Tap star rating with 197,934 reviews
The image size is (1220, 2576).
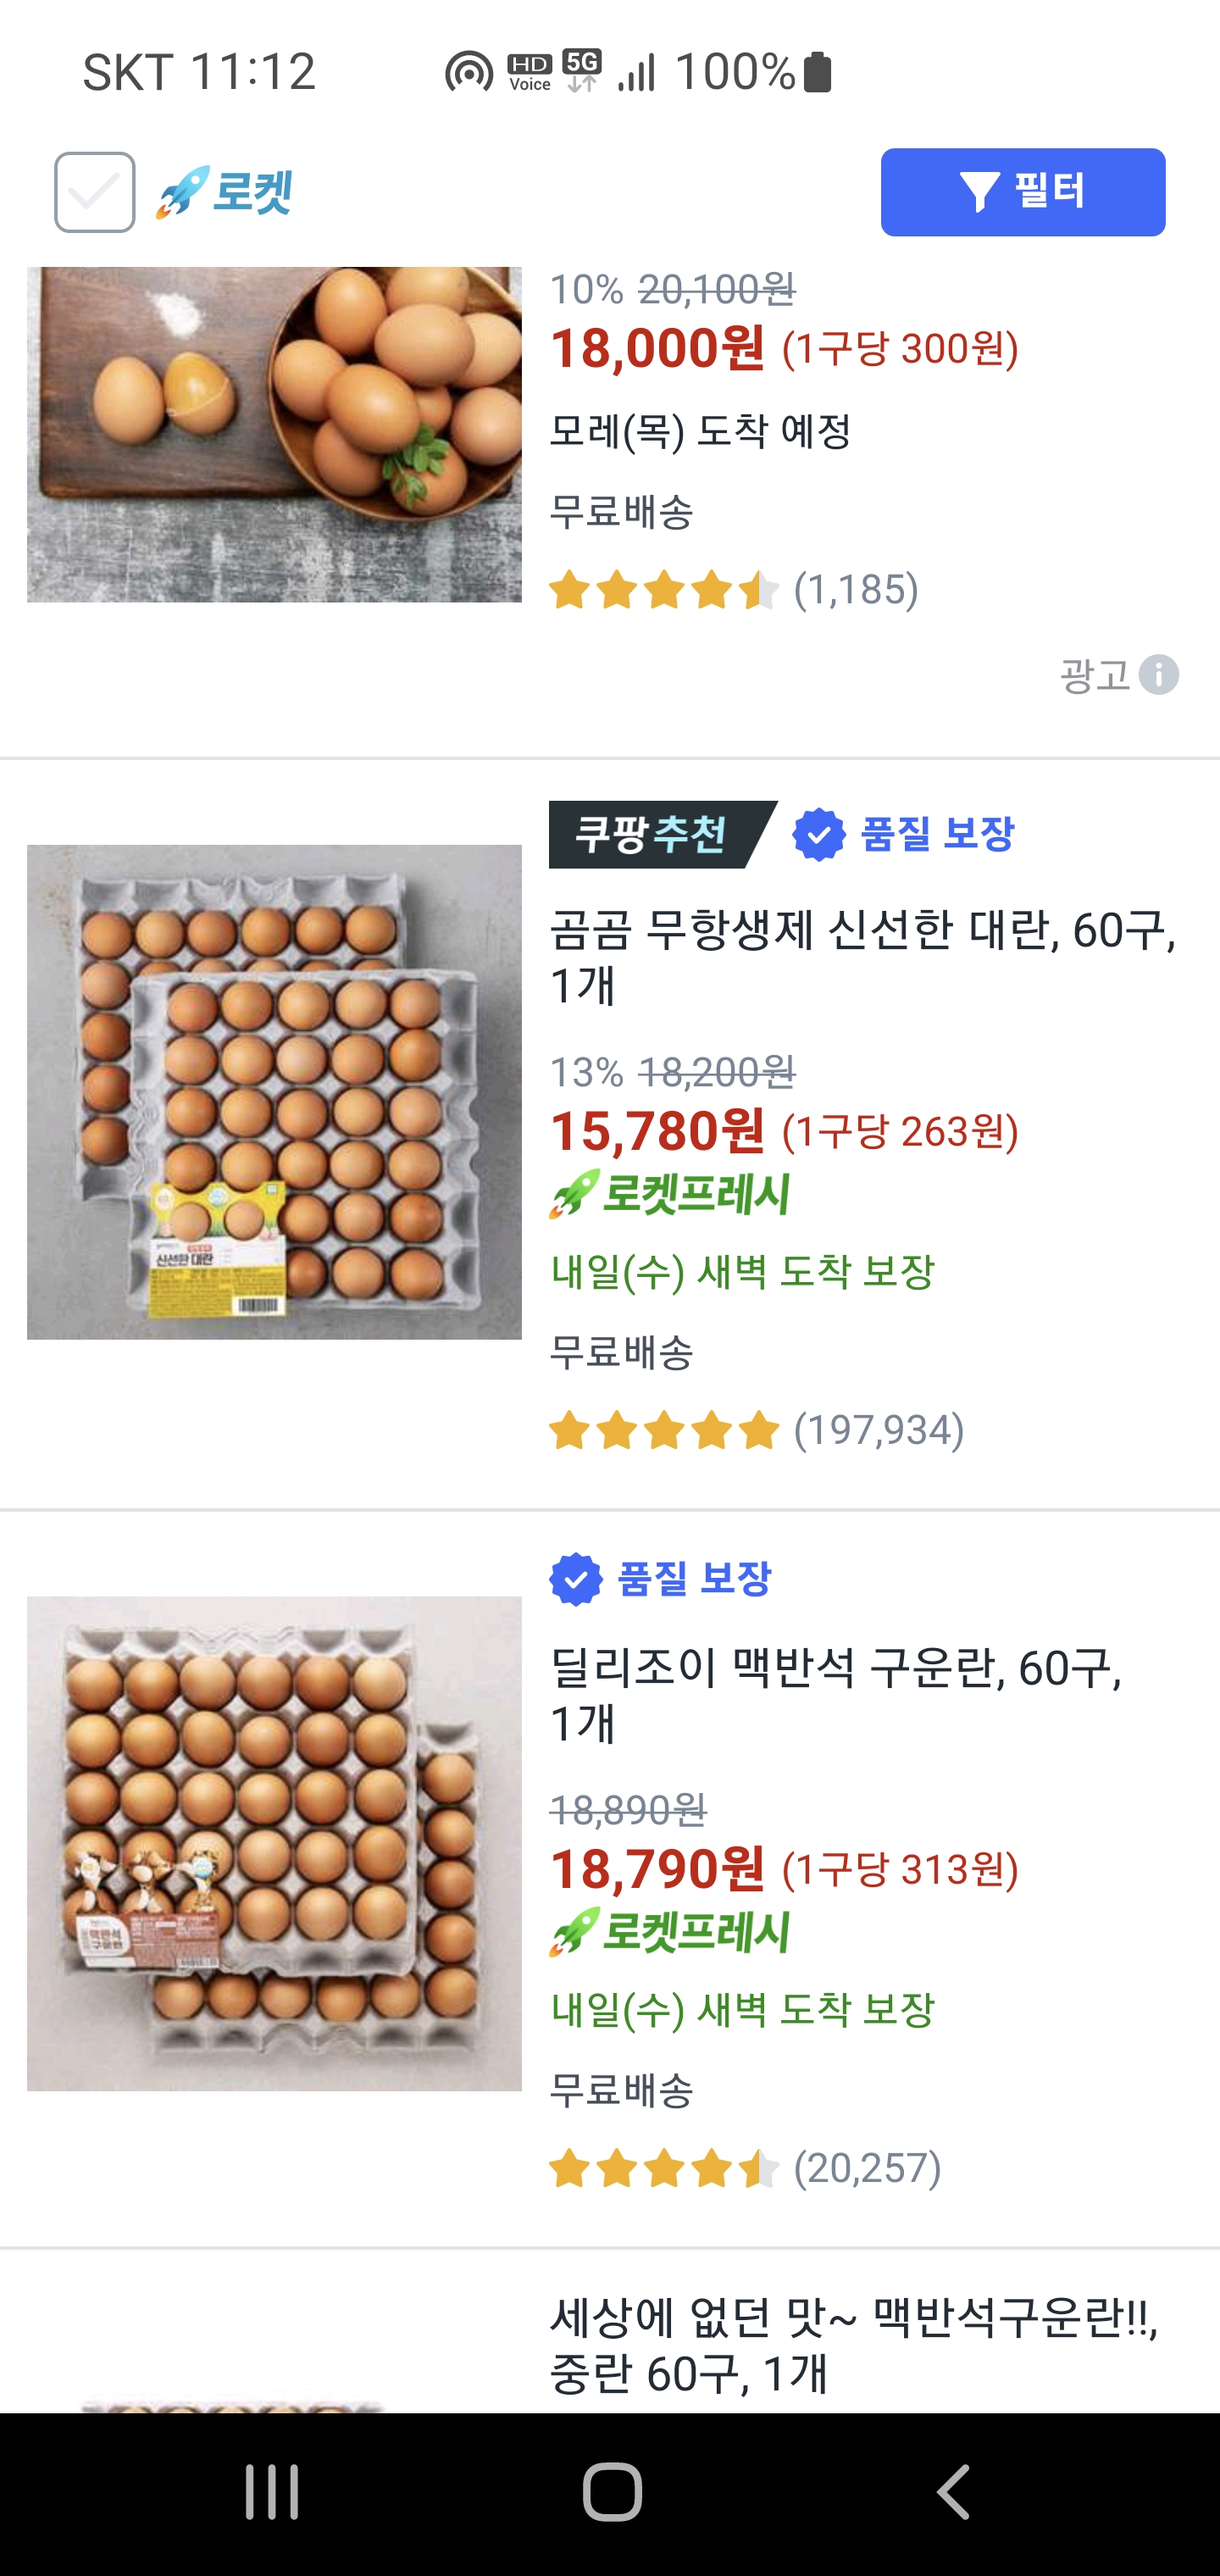tap(664, 1430)
